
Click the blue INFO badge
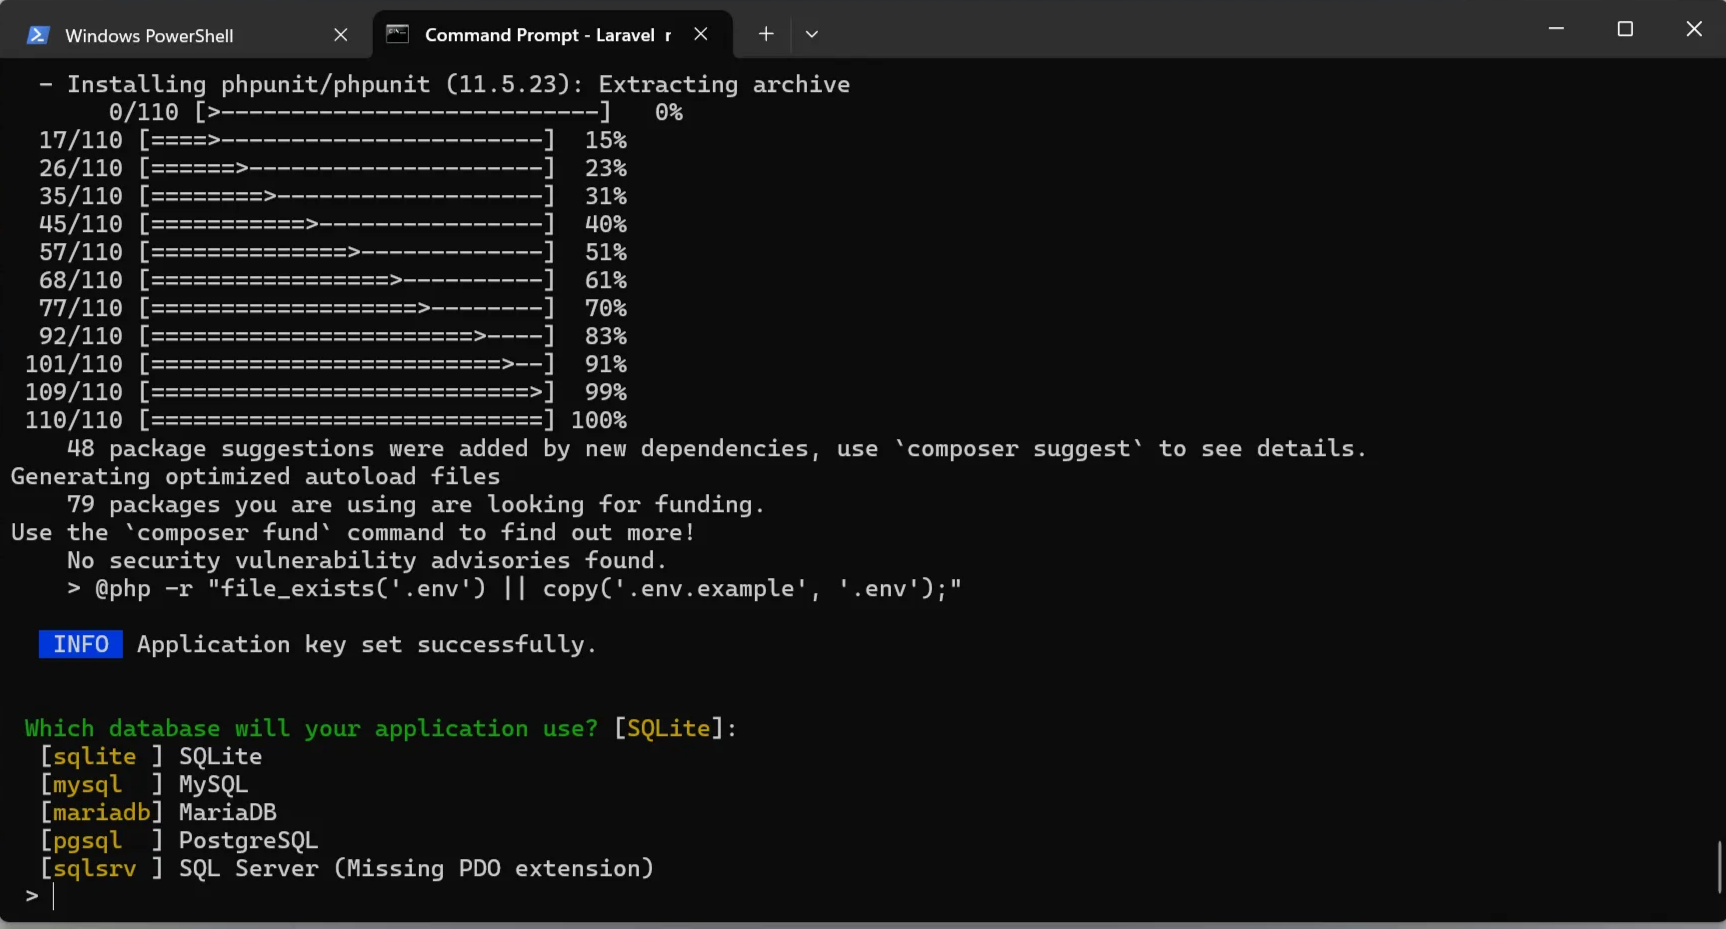click(81, 644)
